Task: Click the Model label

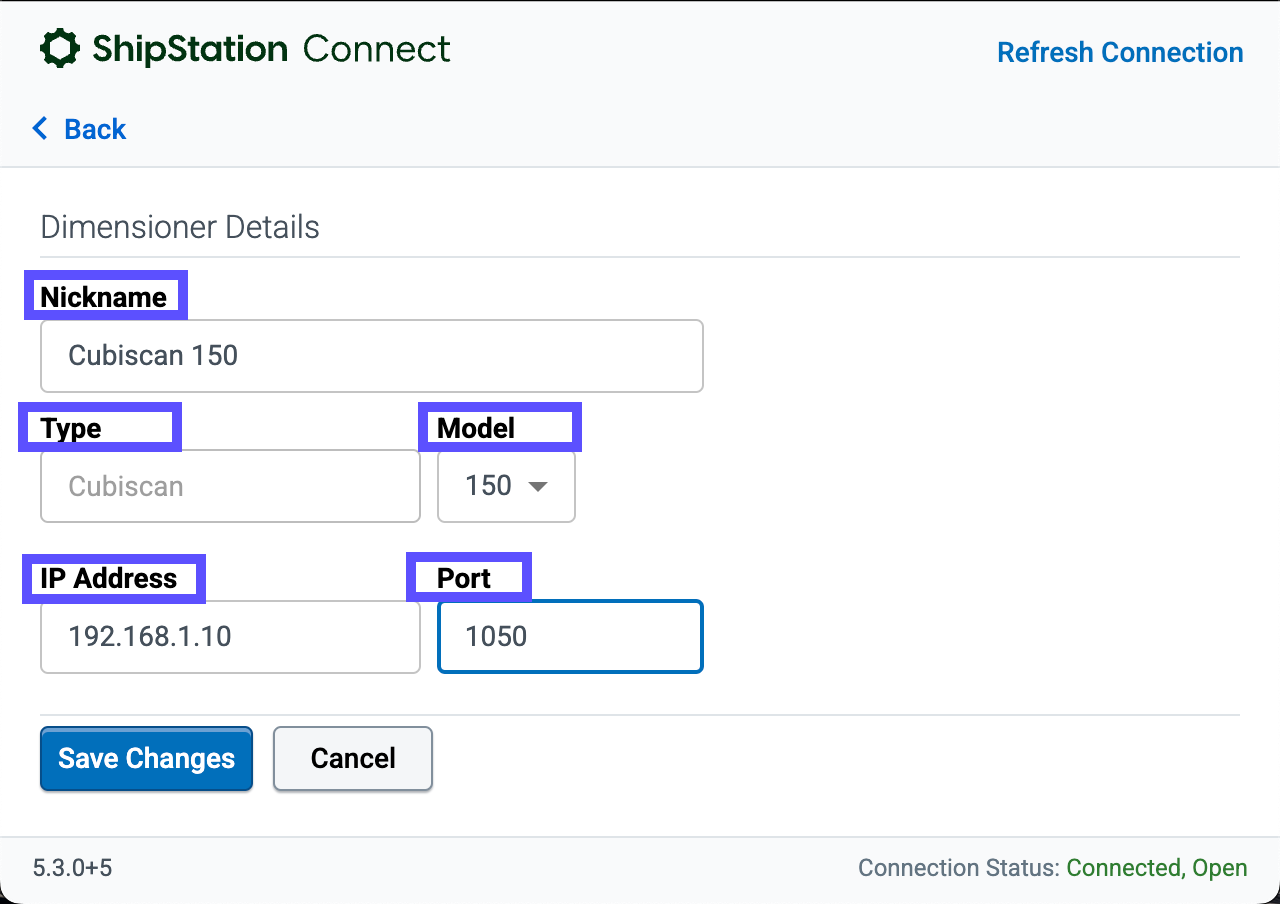Action: coord(476,428)
